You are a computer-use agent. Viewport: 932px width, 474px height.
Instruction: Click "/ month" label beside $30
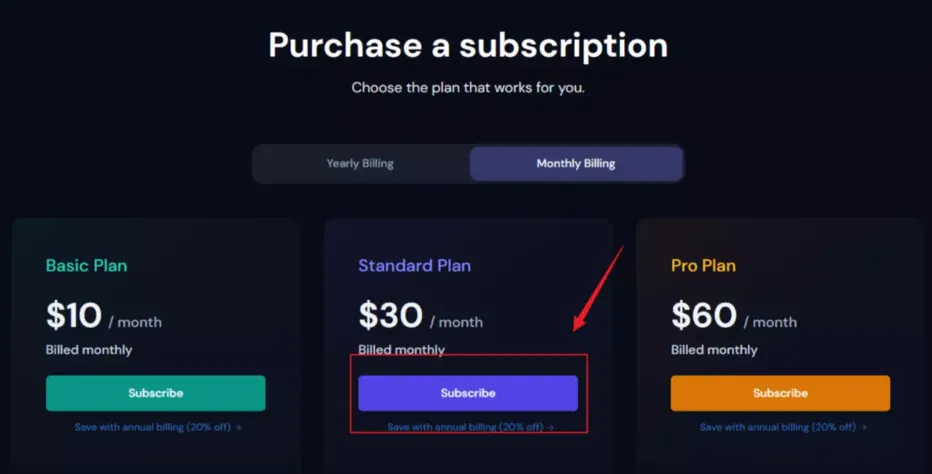[x=456, y=322]
